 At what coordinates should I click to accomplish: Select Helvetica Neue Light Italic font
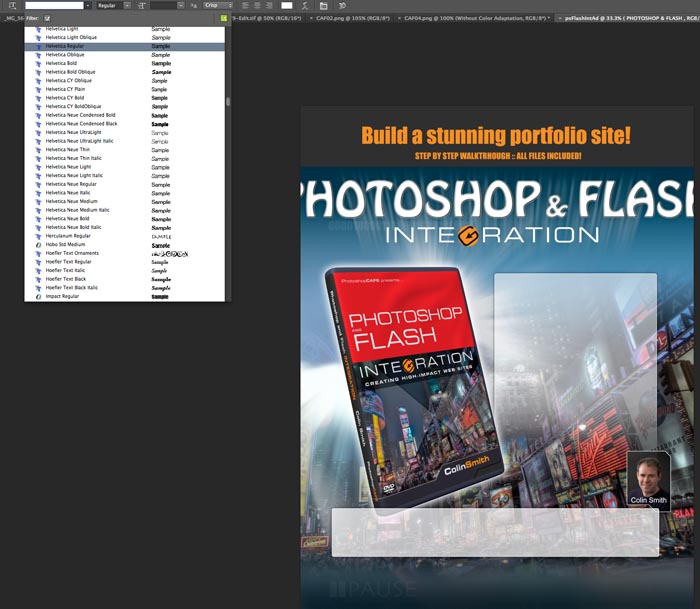pos(125,175)
